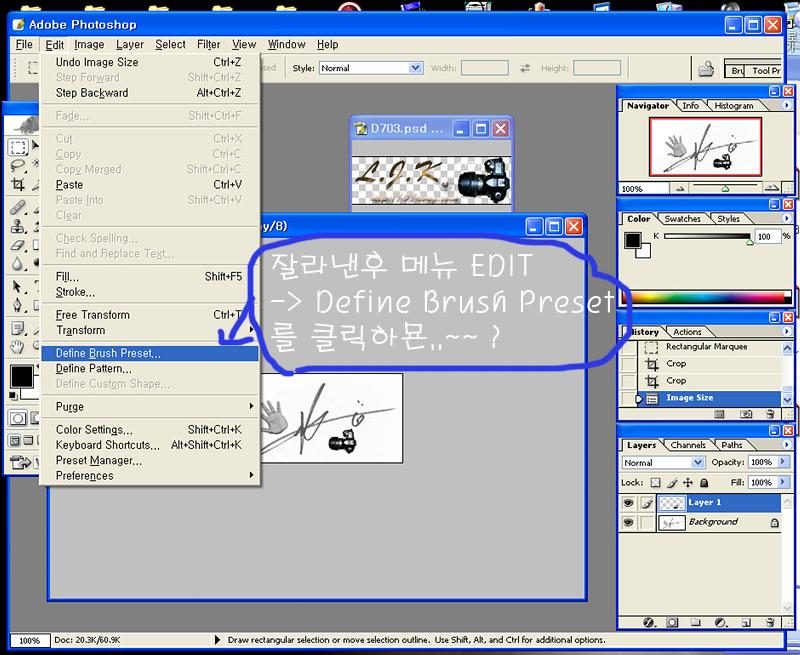The image size is (800, 655).
Task: Select the Hand tool
Action: click(18, 347)
